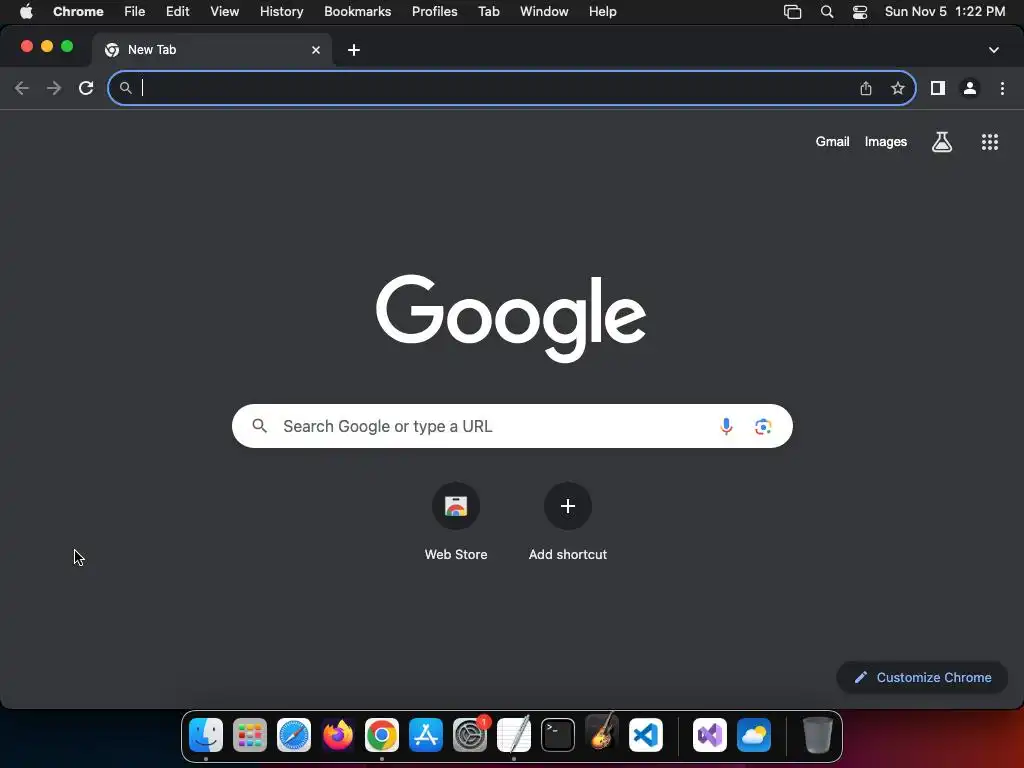1024x768 pixels.
Task: Open the Help menu
Action: [x=602, y=12]
